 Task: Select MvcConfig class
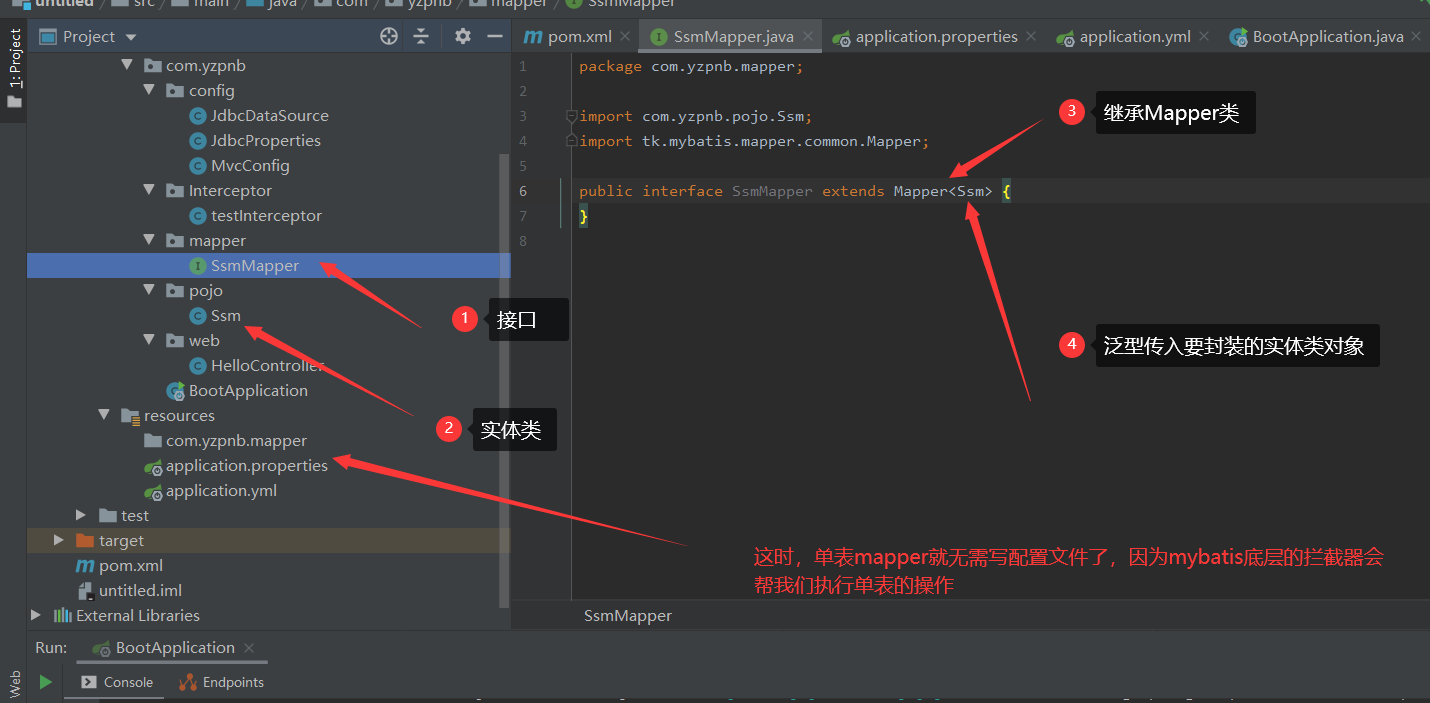(x=239, y=165)
